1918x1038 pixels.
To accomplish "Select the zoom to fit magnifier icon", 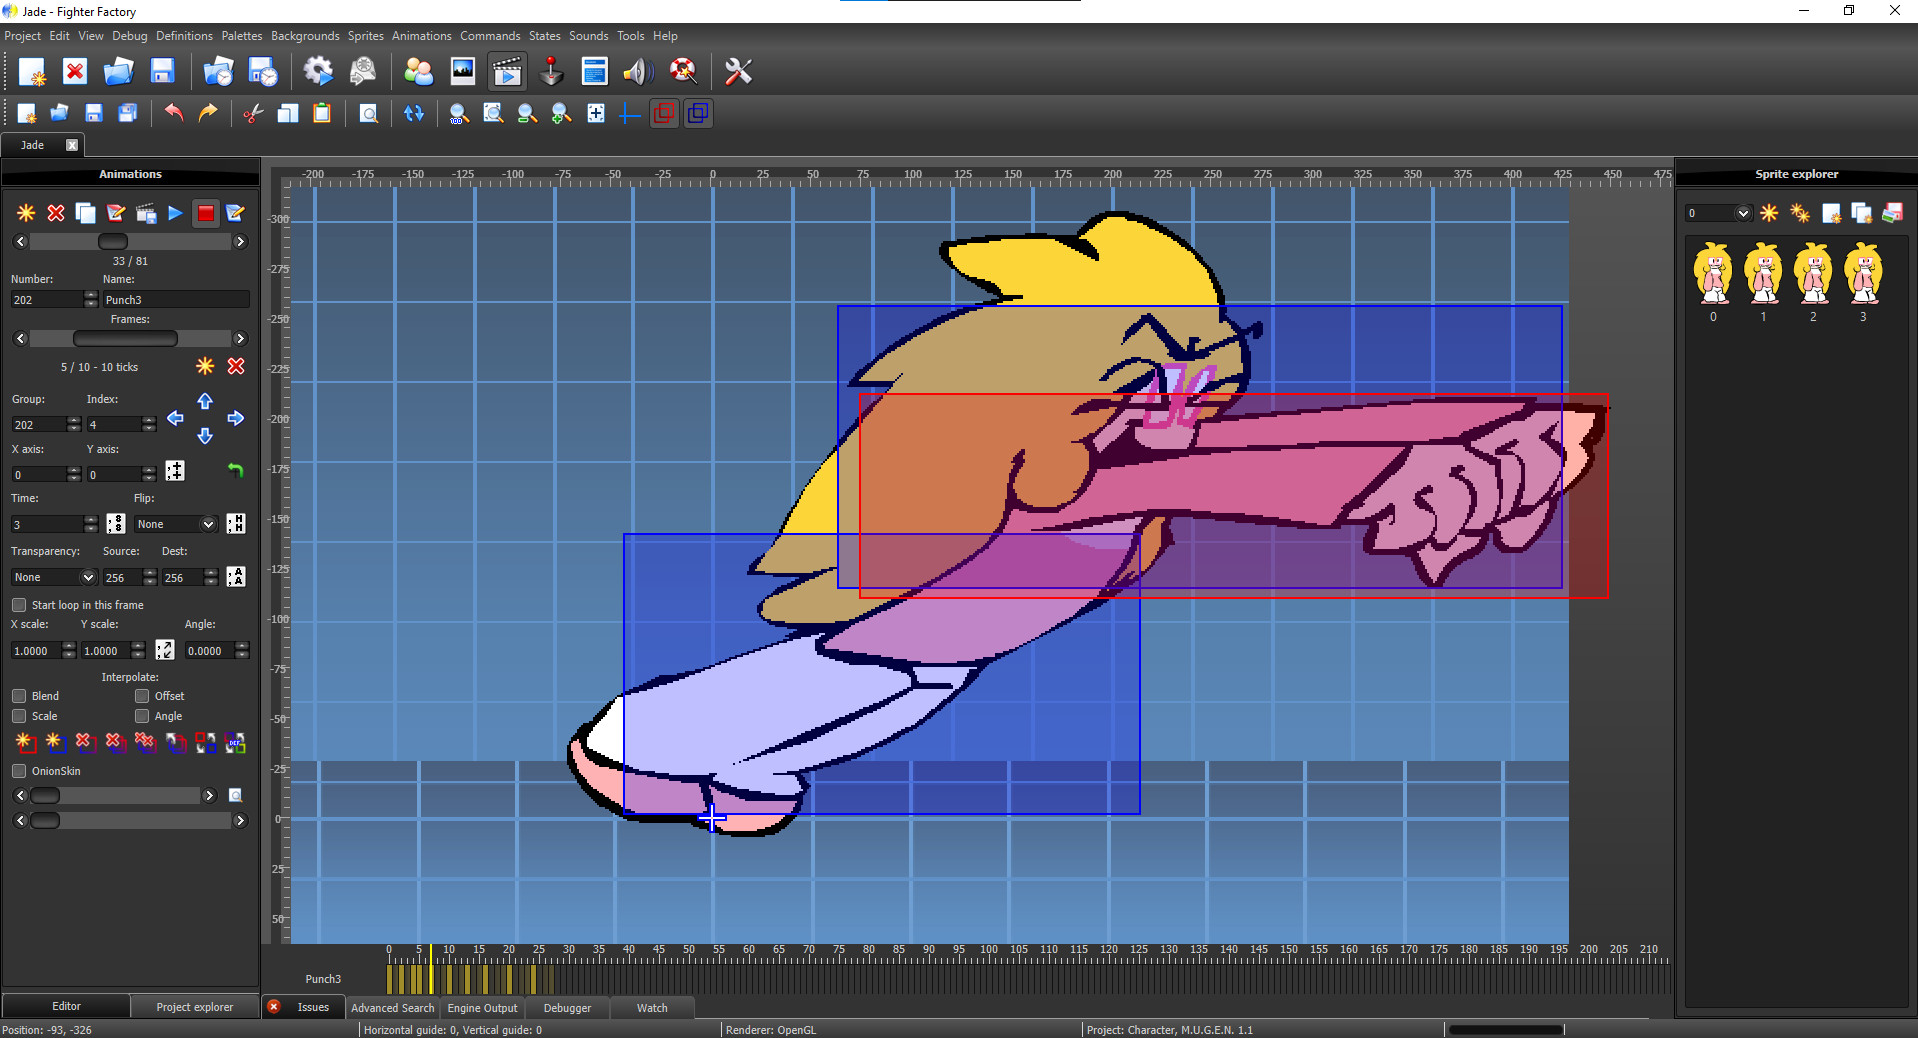I will pyautogui.click(x=493, y=113).
